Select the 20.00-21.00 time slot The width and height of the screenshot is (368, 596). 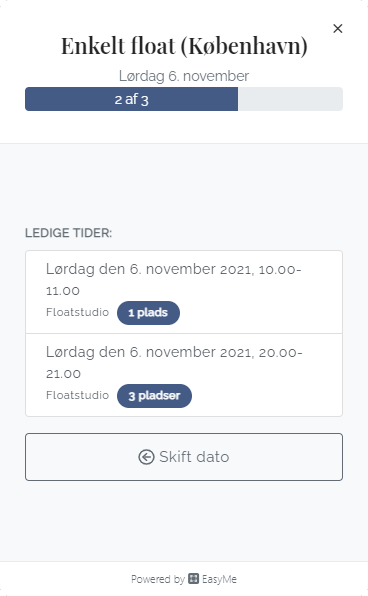pyautogui.click(x=184, y=375)
